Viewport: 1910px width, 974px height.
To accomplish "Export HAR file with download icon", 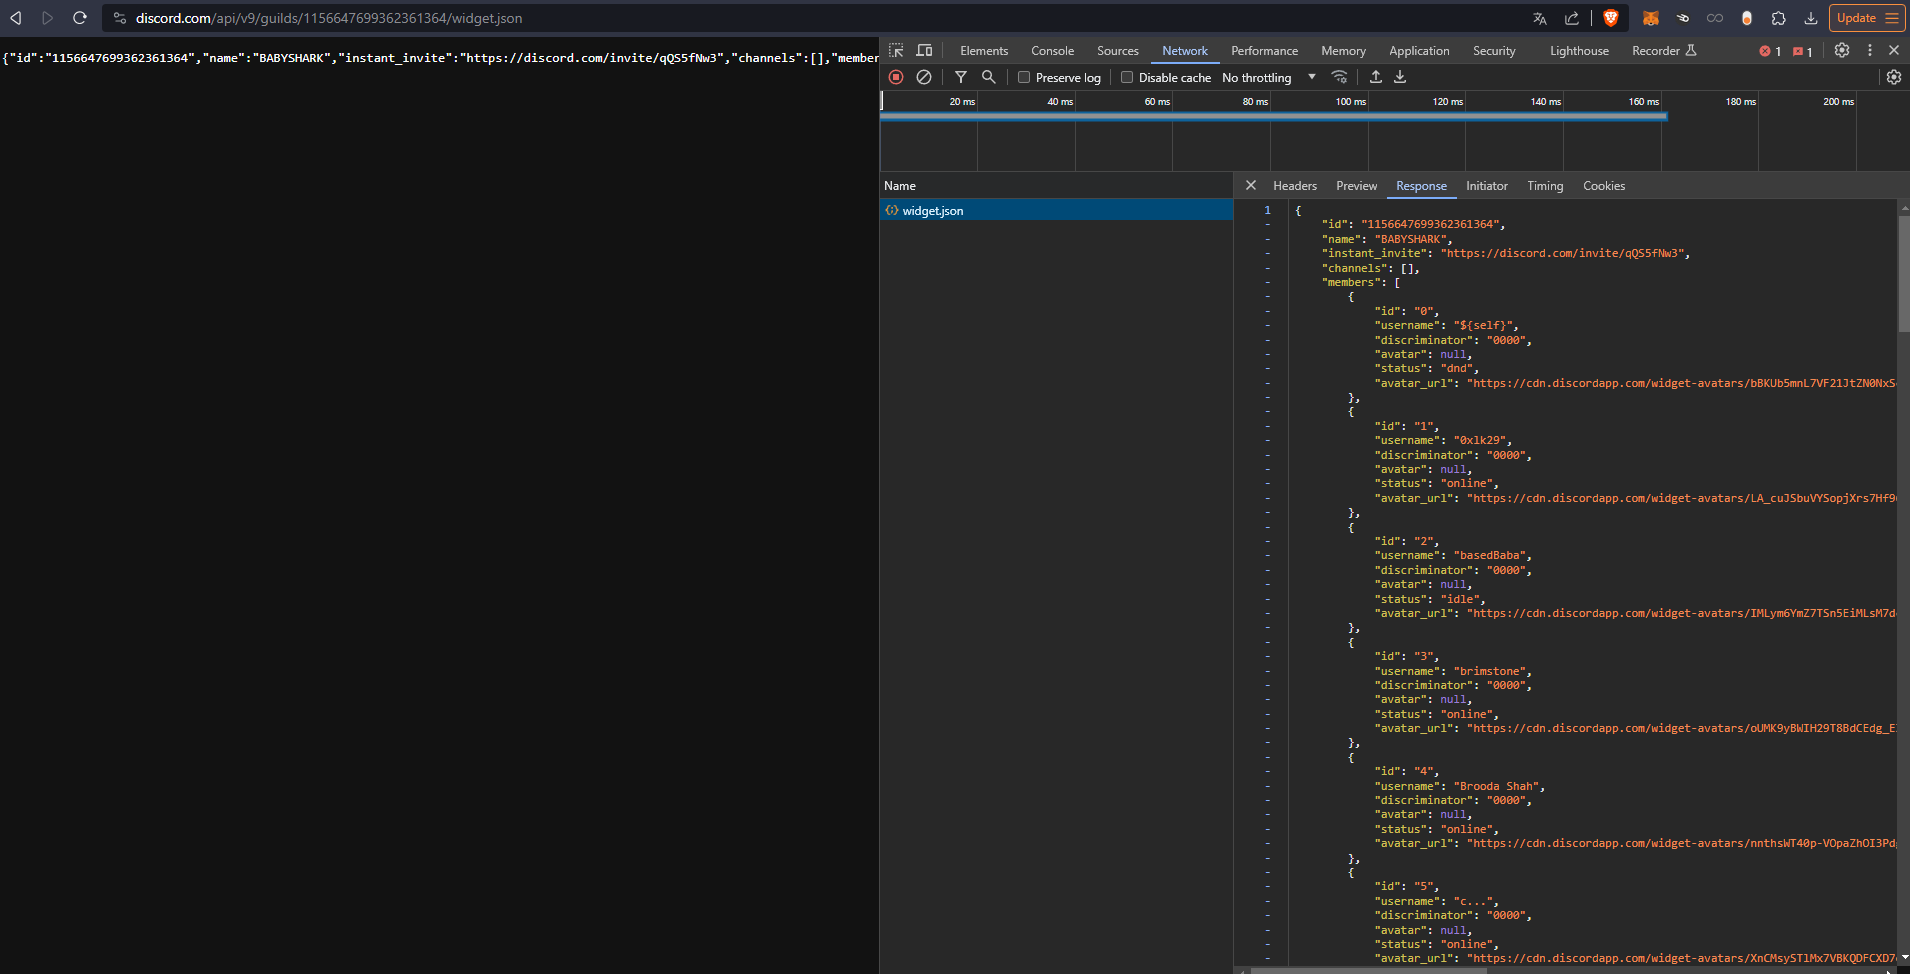I will tap(1400, 77).
